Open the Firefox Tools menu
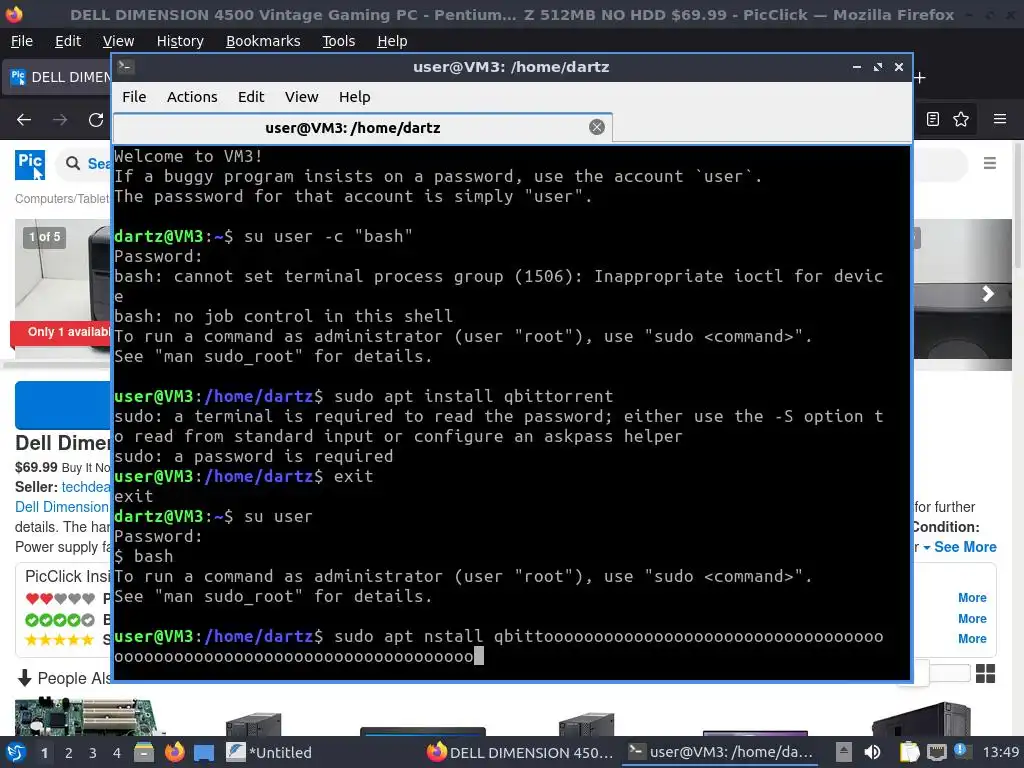The height and width of the screenshot is (768, 1024). tap(338, 41)
